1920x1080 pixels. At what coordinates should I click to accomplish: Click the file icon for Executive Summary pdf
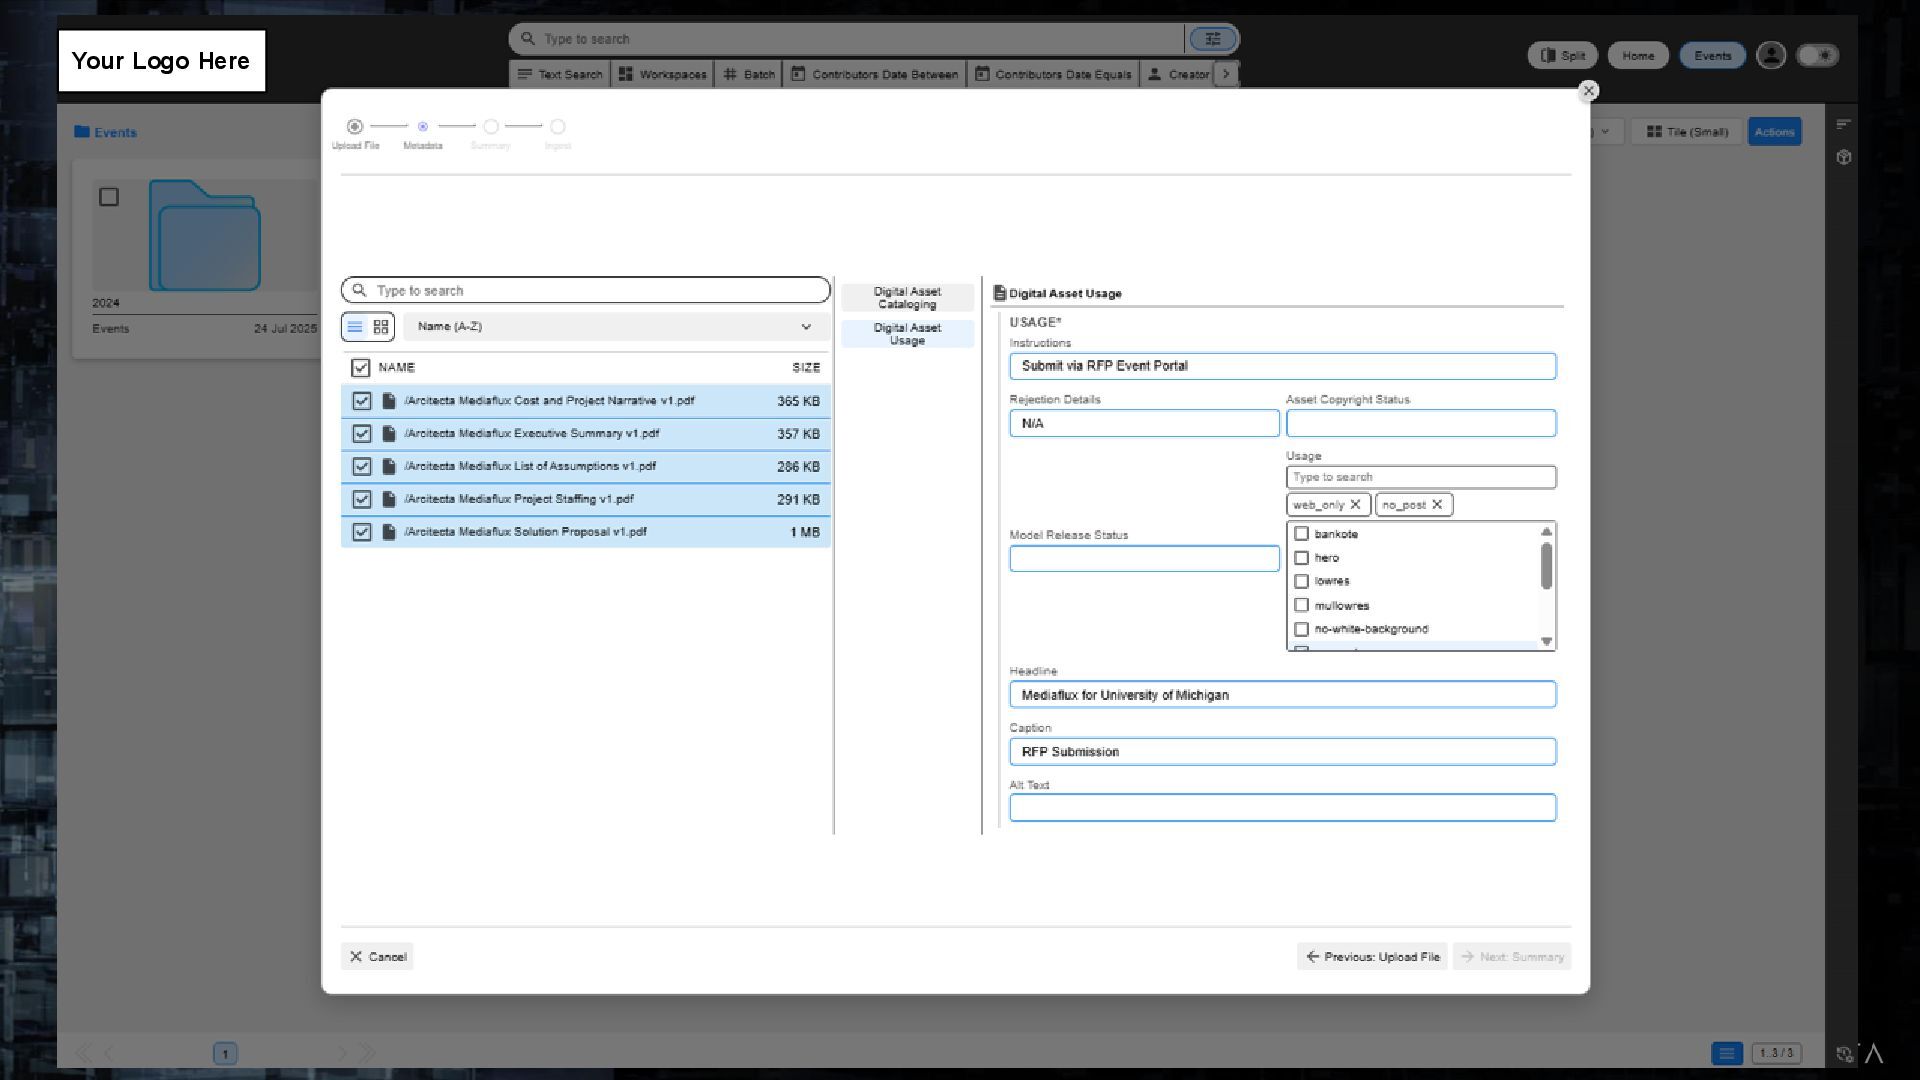pyautogui.click(x=389, y=434)
